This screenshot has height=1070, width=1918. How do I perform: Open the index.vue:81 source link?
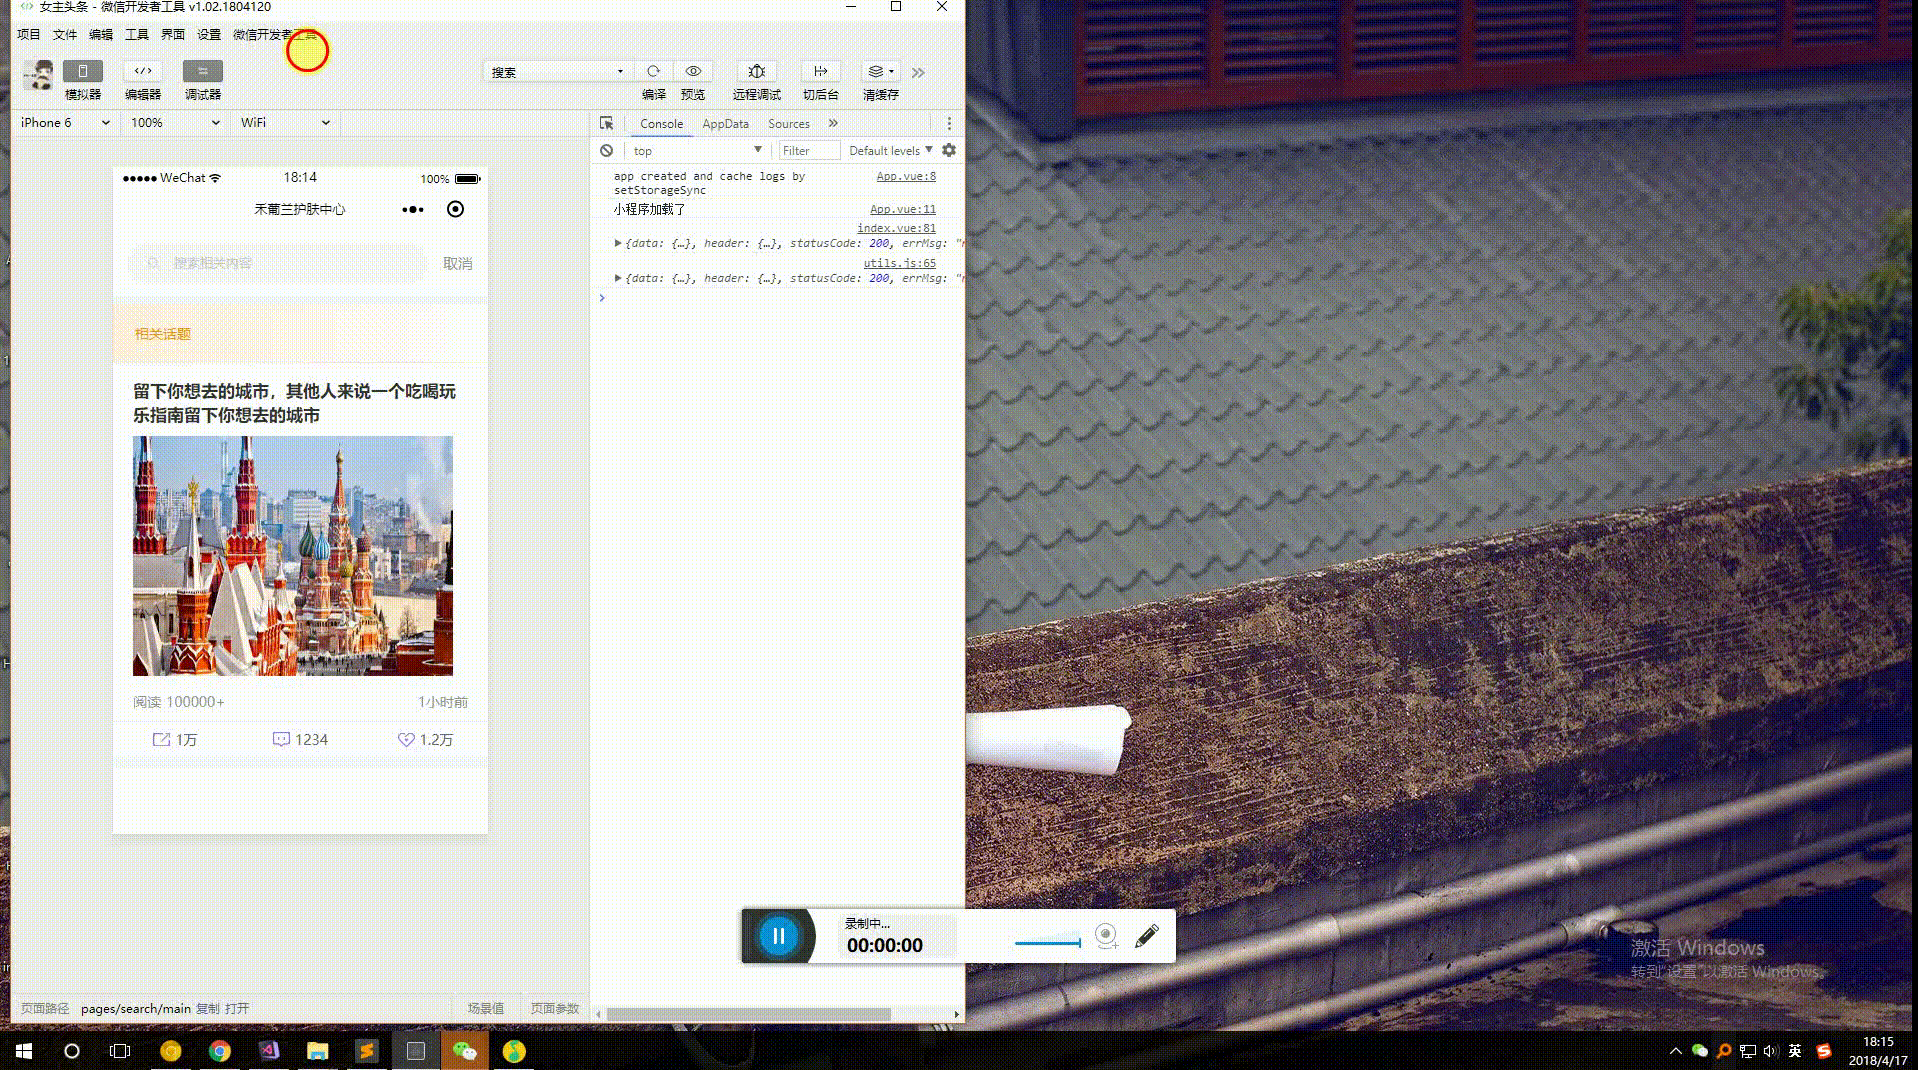pos(896,228)
